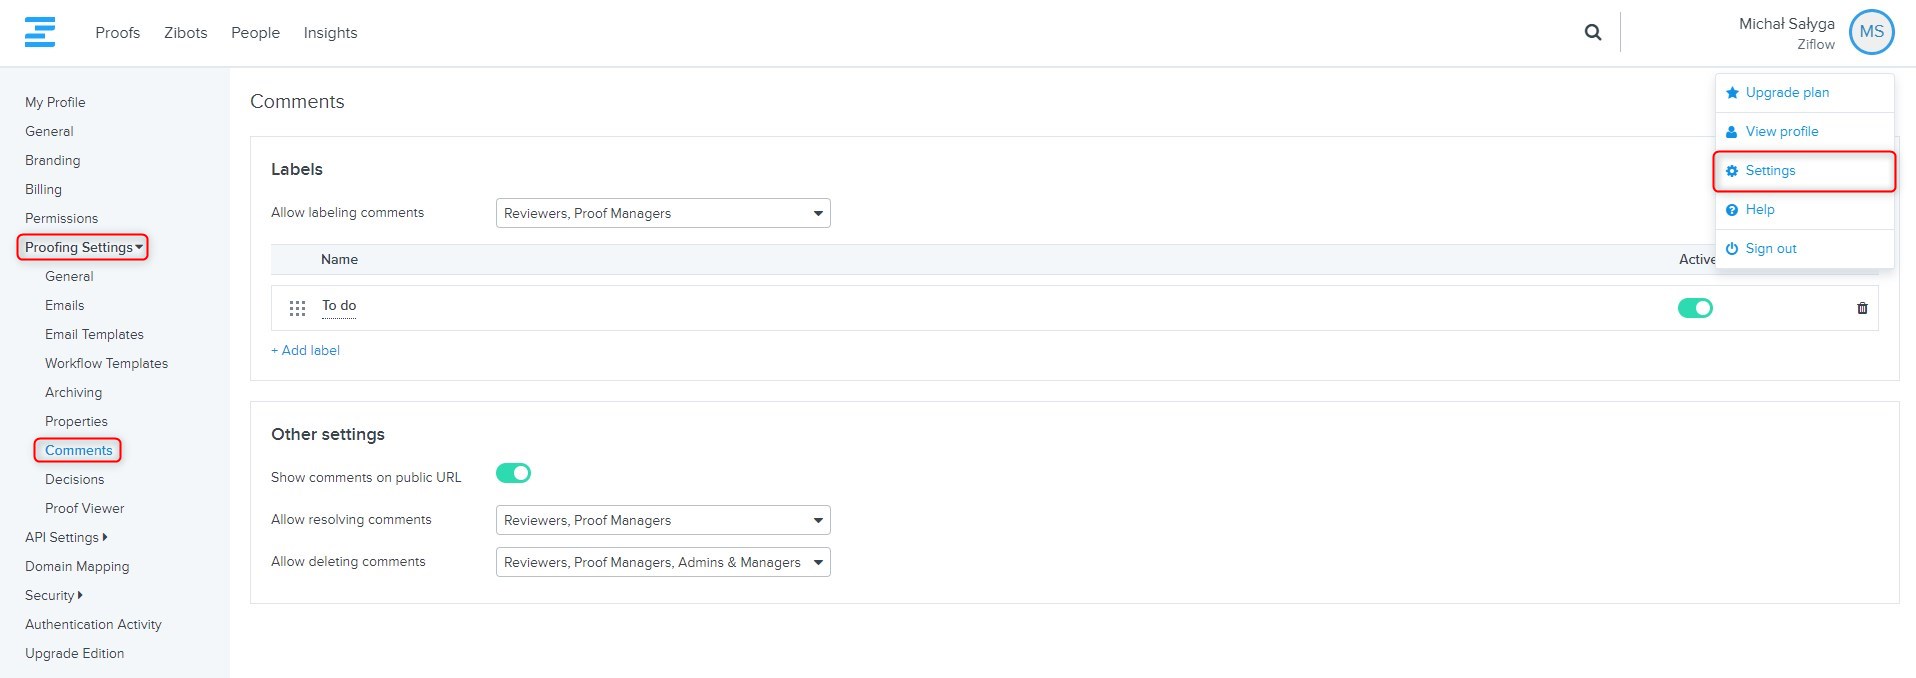
Task: Disable Show comments on public URL
Action: click(513, 473)
